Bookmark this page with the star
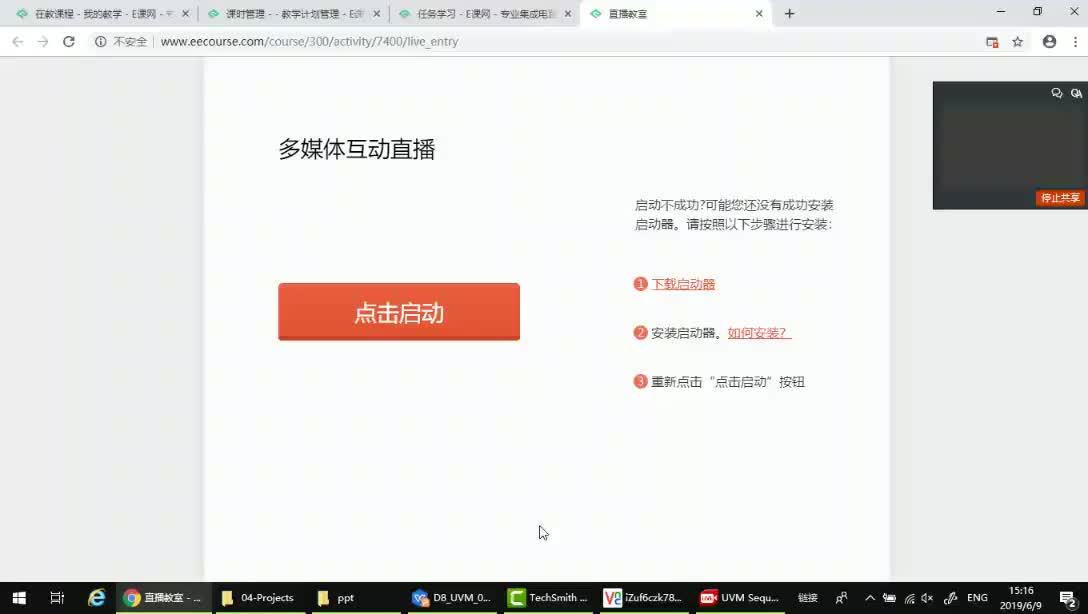The height and width of the screenshot is (614, 1088). (1017, 42)
